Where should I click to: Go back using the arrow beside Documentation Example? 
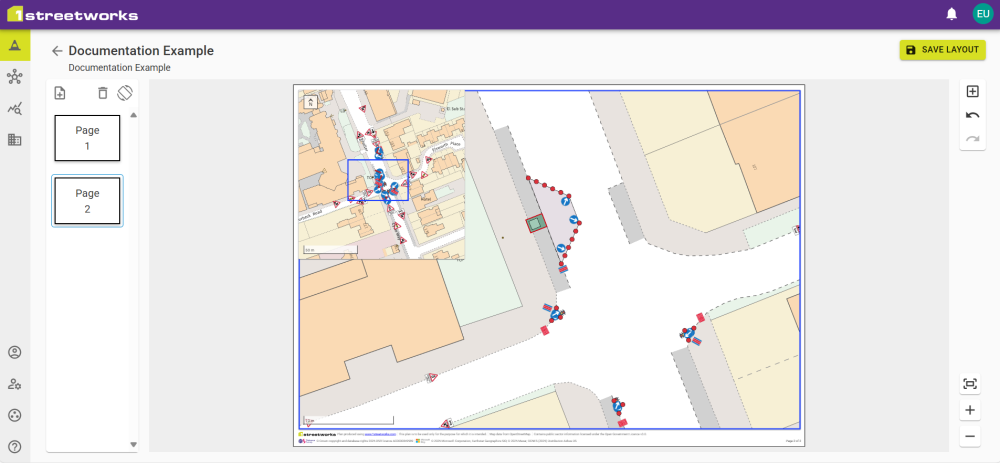[x=57, y=51]
